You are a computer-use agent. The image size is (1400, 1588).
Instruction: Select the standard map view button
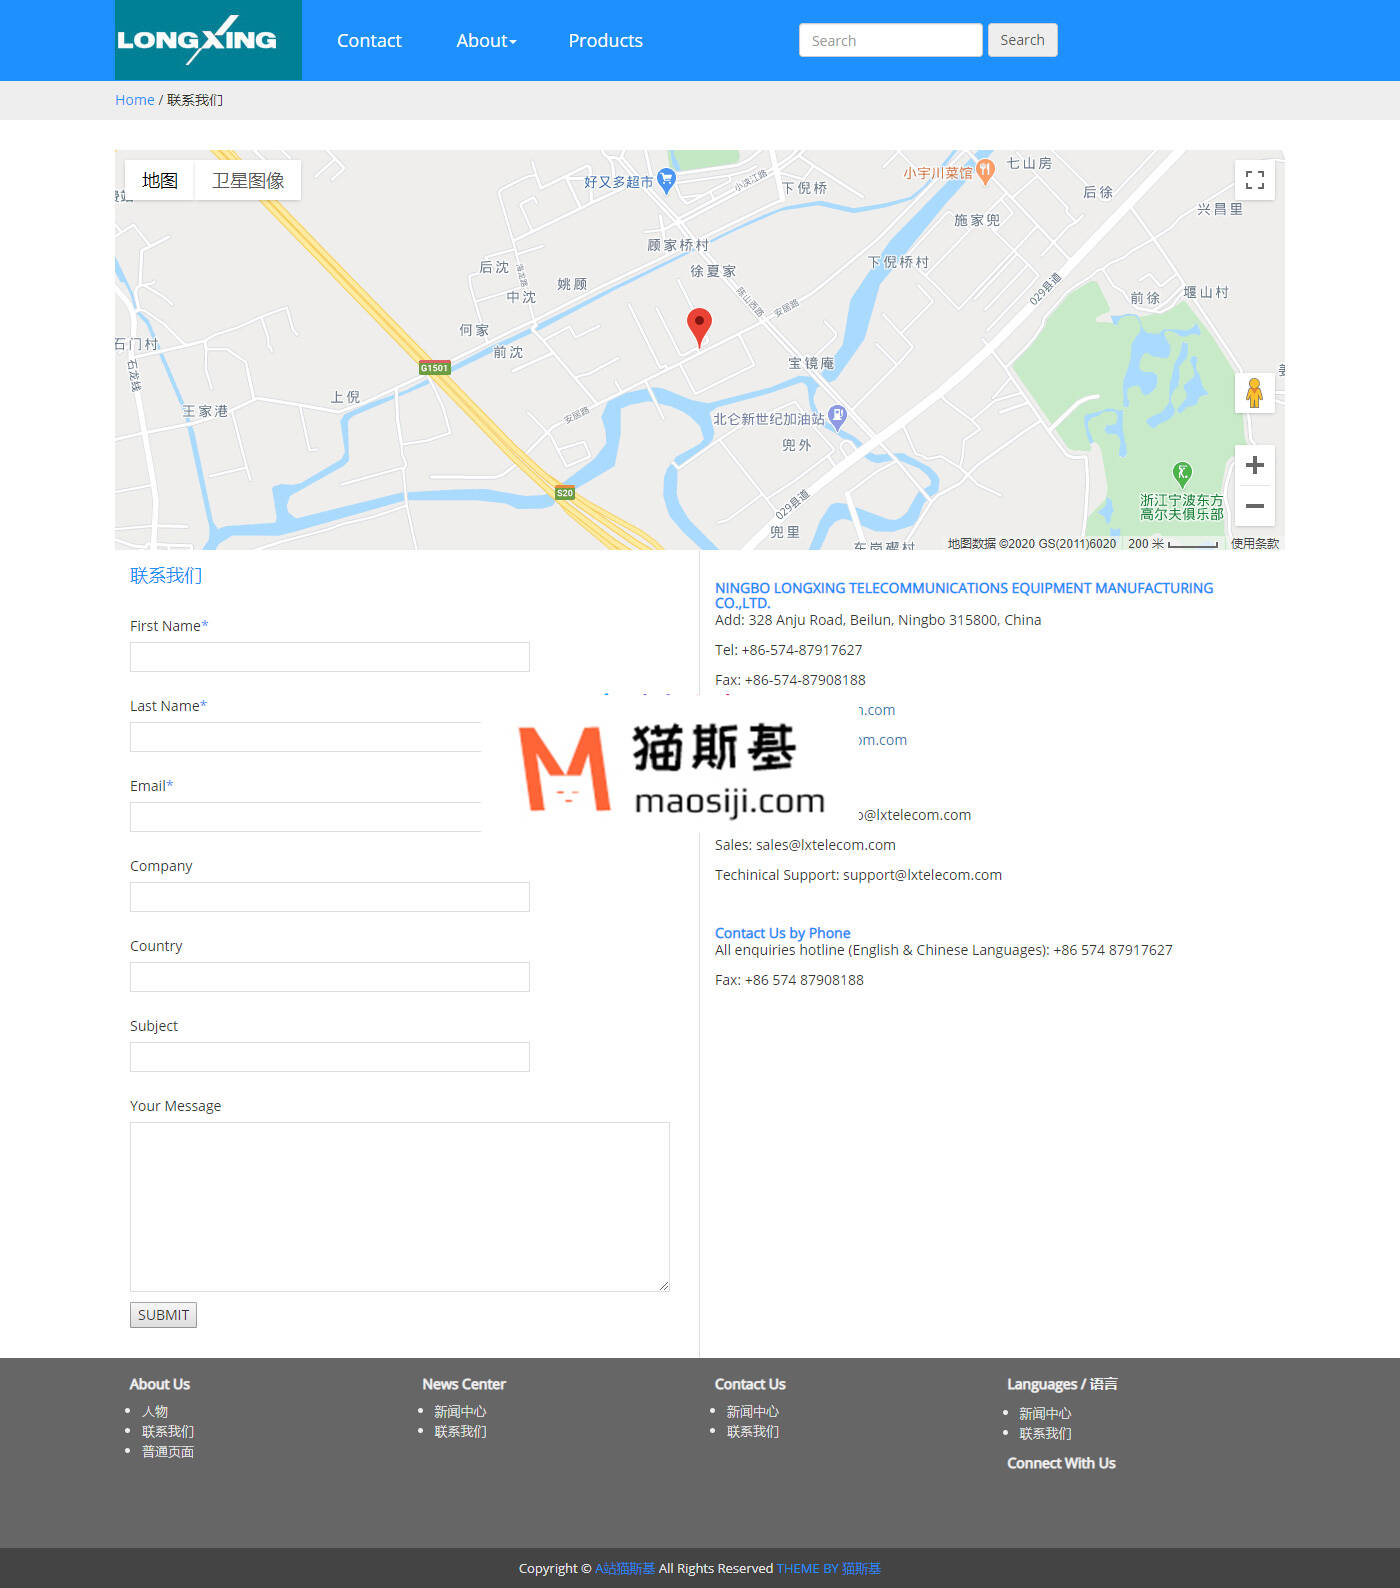160,180
